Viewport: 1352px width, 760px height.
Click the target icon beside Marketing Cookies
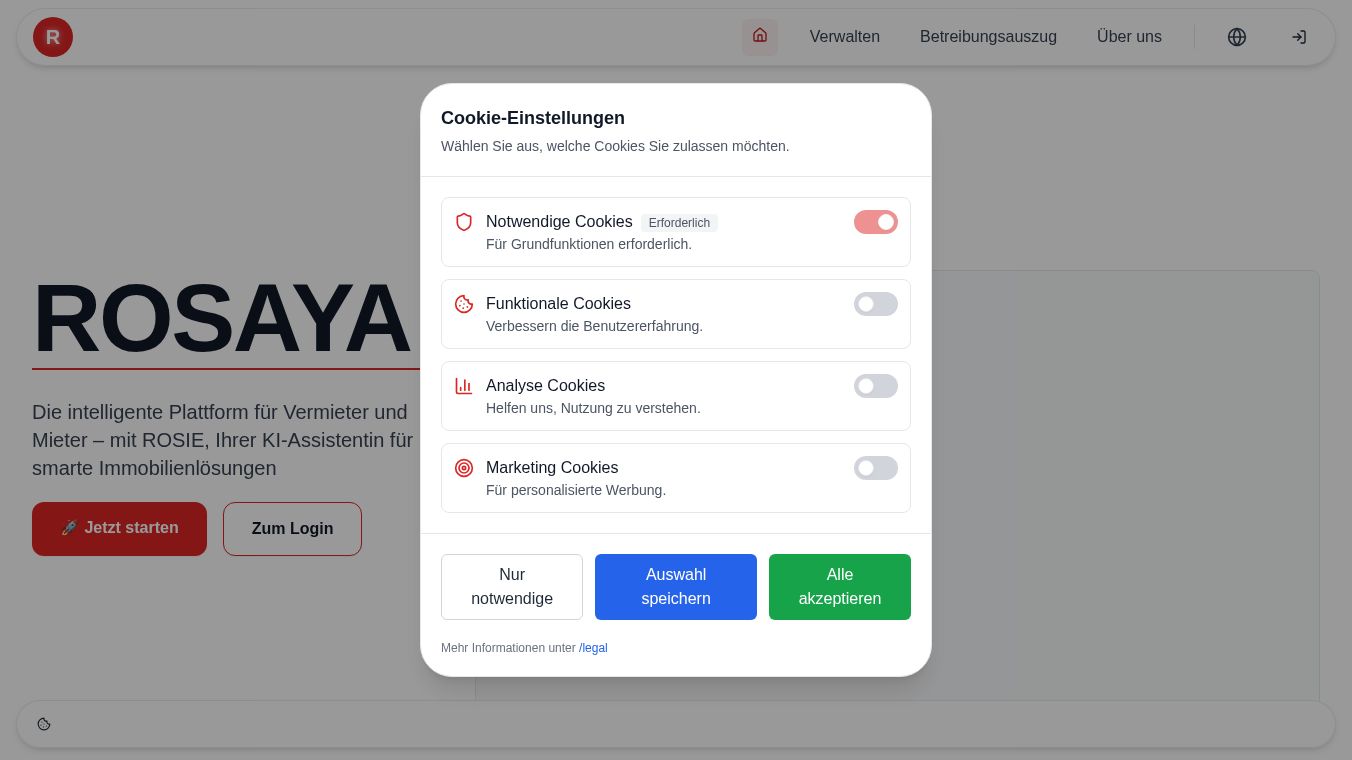464,468
